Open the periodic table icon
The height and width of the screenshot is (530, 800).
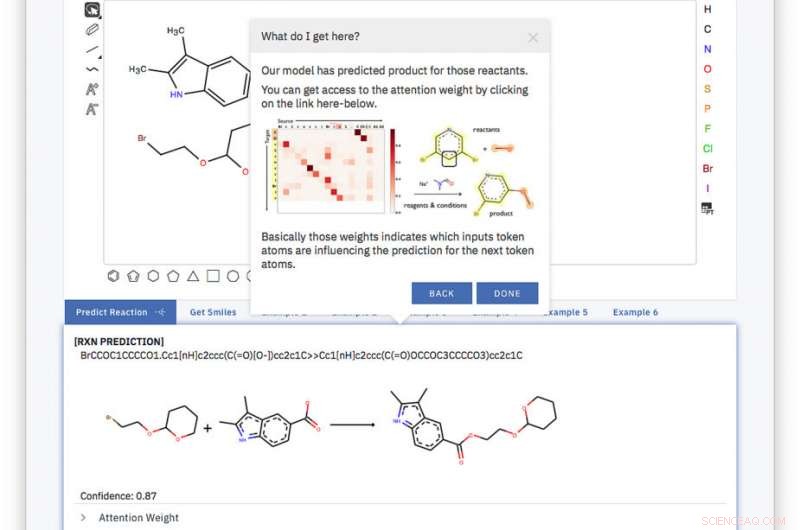click(x=707, y=208)
